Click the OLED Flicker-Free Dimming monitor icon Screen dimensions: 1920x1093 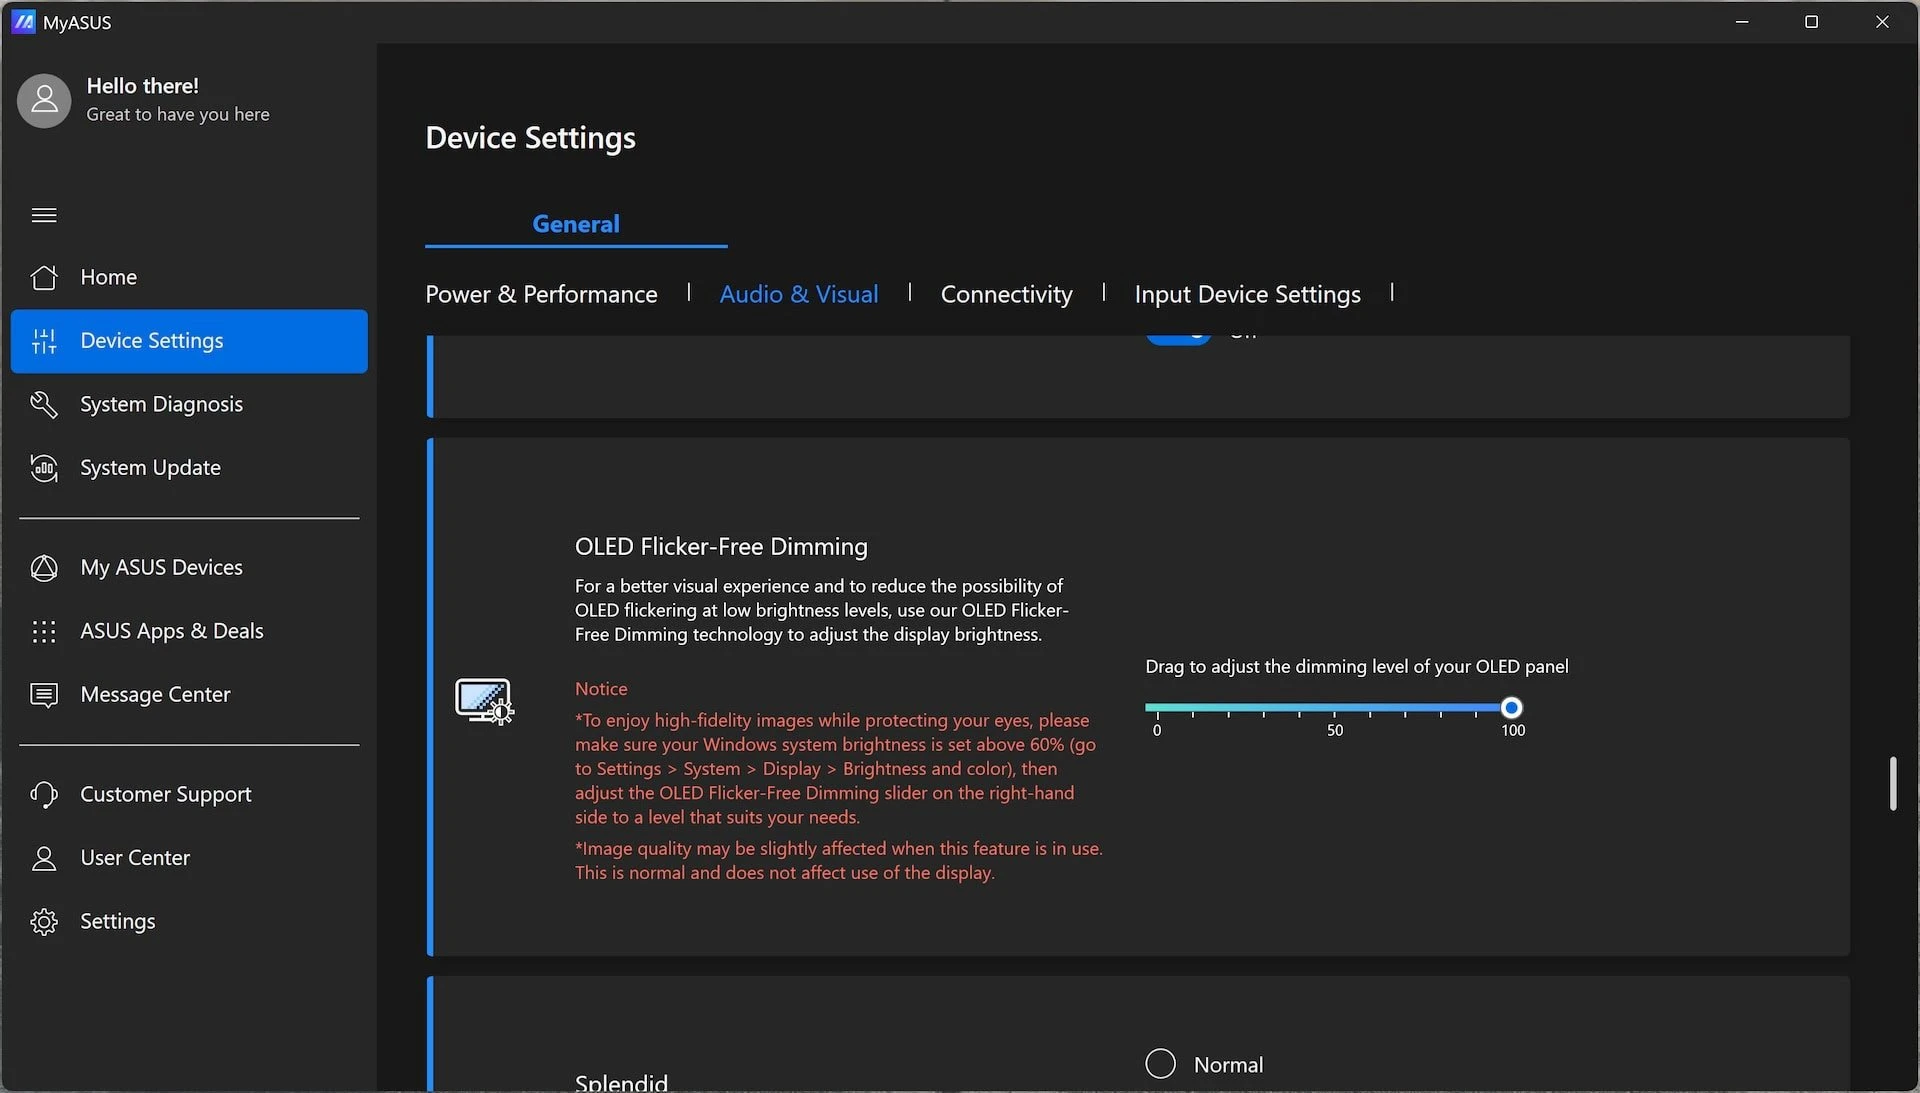tap(484, 701)
